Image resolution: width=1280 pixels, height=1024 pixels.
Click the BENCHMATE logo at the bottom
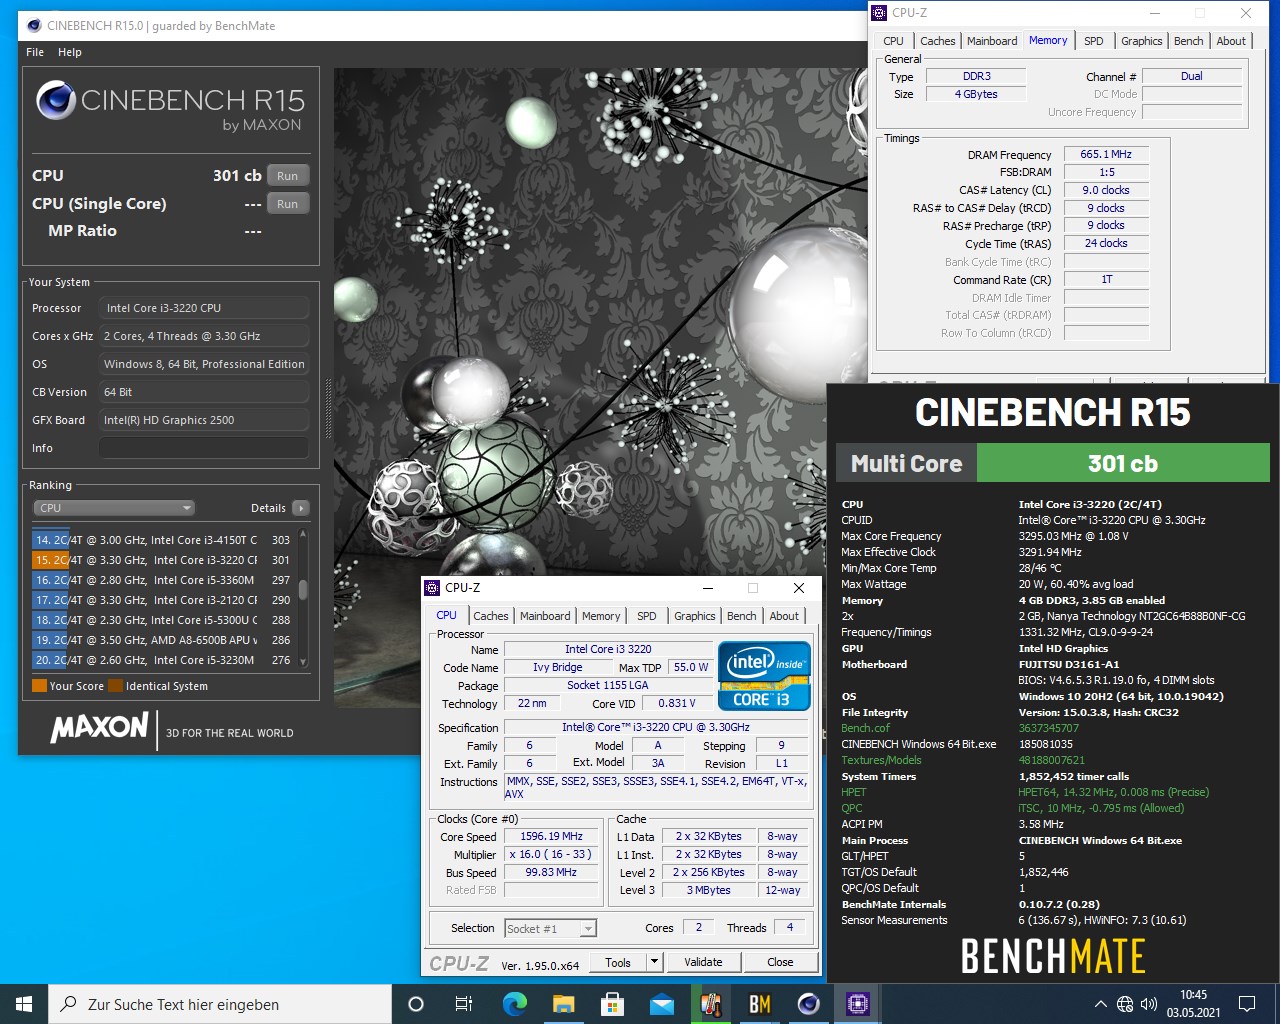pos(1053,957)
